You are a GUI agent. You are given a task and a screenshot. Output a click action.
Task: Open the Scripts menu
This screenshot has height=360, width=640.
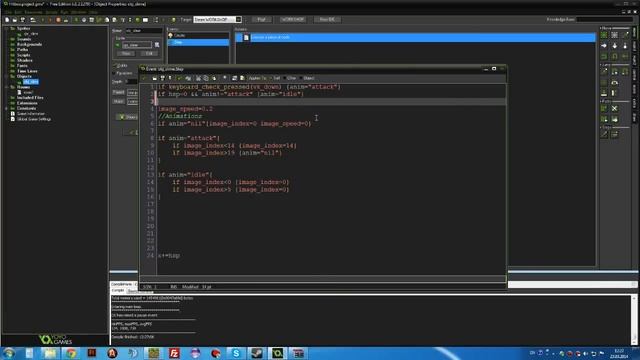51,12
